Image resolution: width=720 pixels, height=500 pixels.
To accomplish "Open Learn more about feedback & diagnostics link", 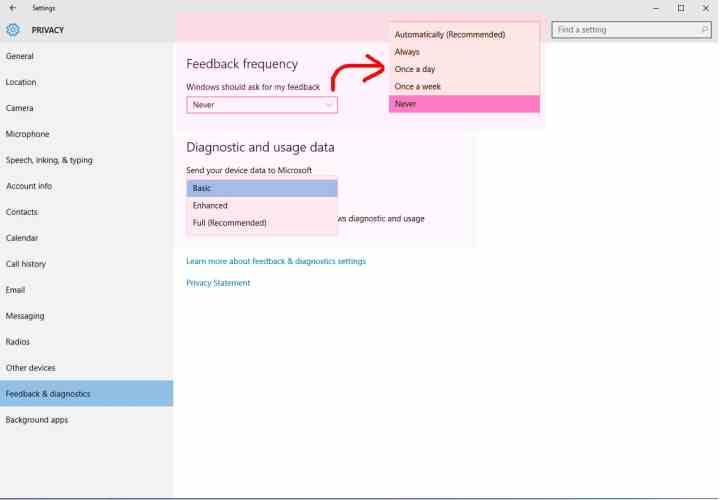I will (x=276, y=261).
